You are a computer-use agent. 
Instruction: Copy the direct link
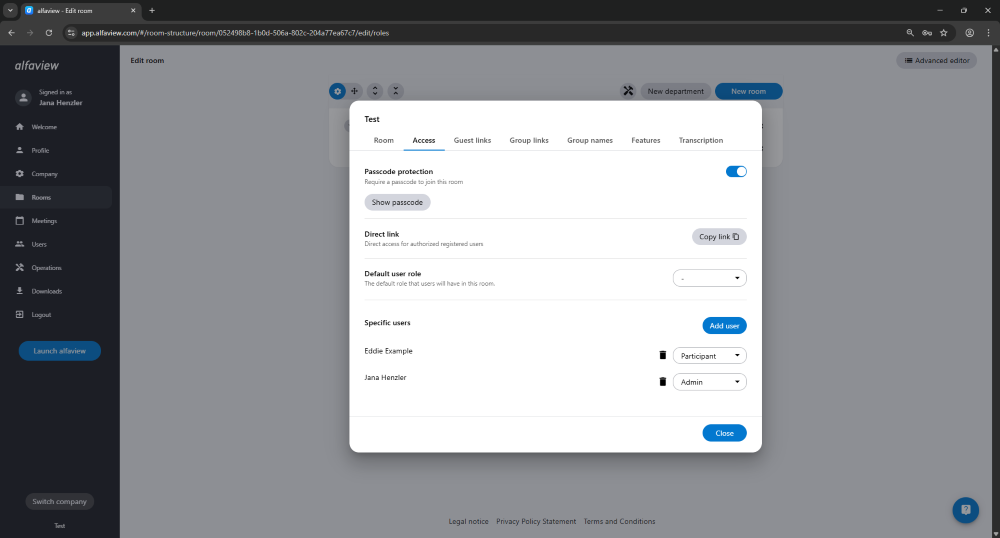click(719, 237)
